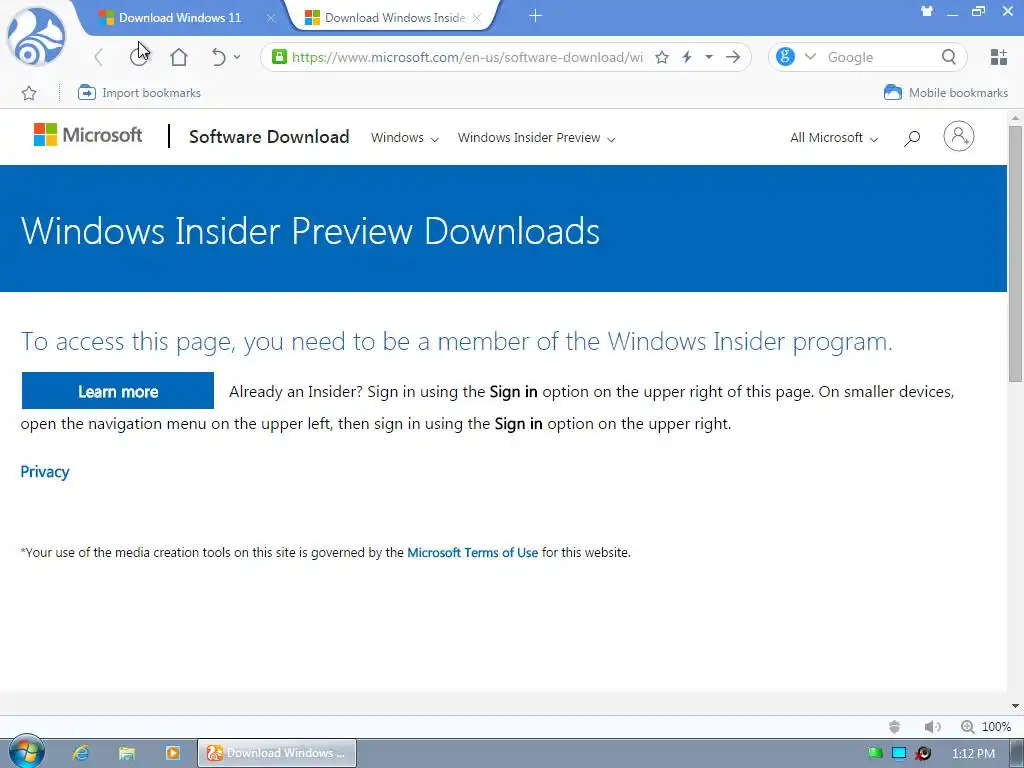Click the search magnifier in search box
The height and width of the screenshot is (768, 1024).
pos(949,57)
